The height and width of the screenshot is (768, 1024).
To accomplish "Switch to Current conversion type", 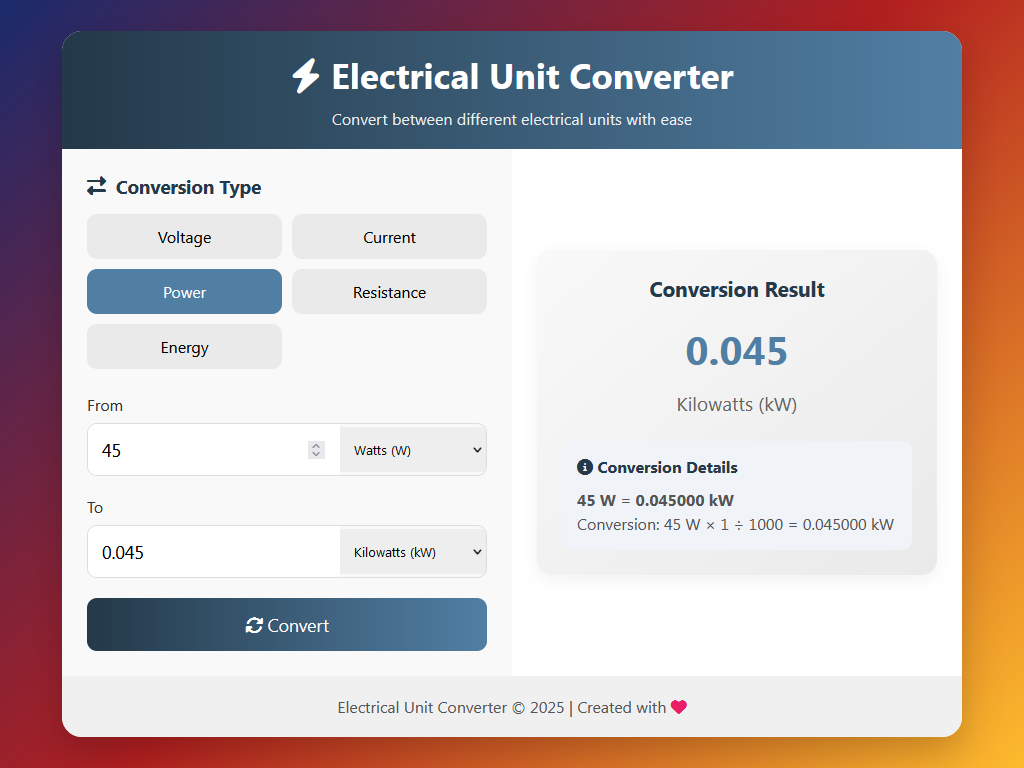I will 389,237.
